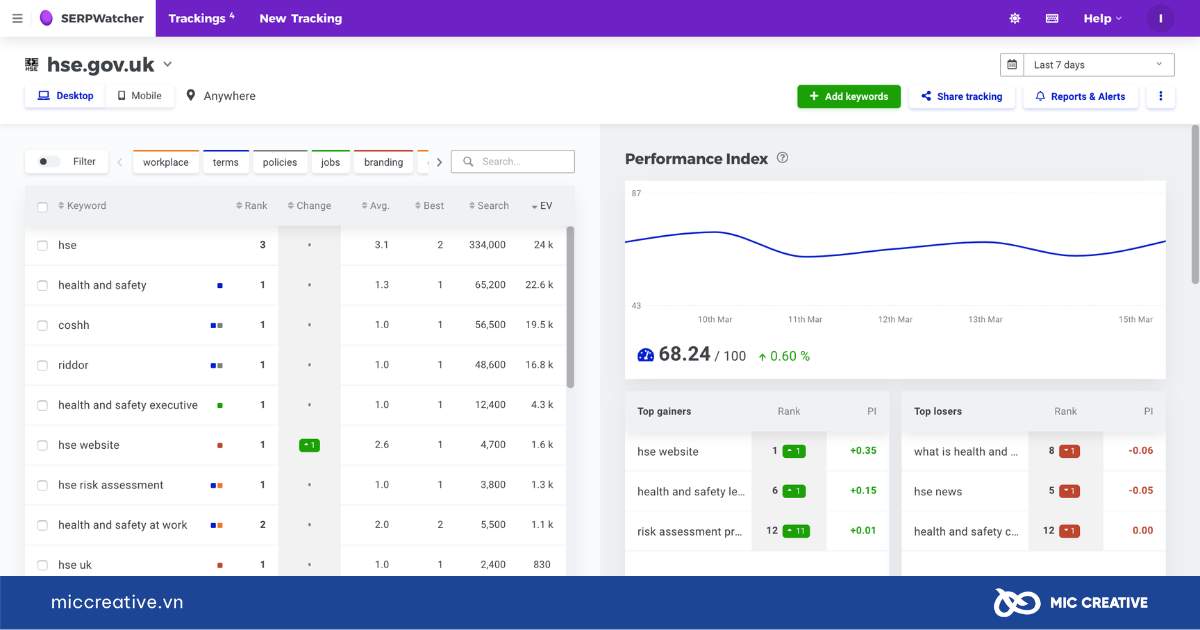Screen dimensions: 1200x630
Task: Select the policies tag
Action: click(280, 162)
